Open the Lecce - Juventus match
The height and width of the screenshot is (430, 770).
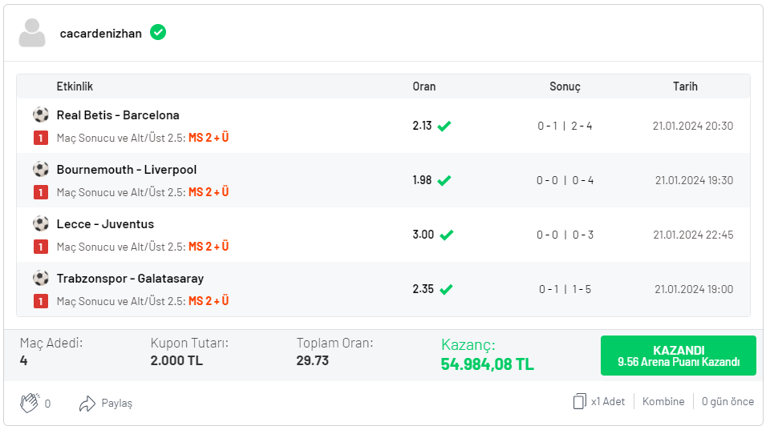(105, 224)
